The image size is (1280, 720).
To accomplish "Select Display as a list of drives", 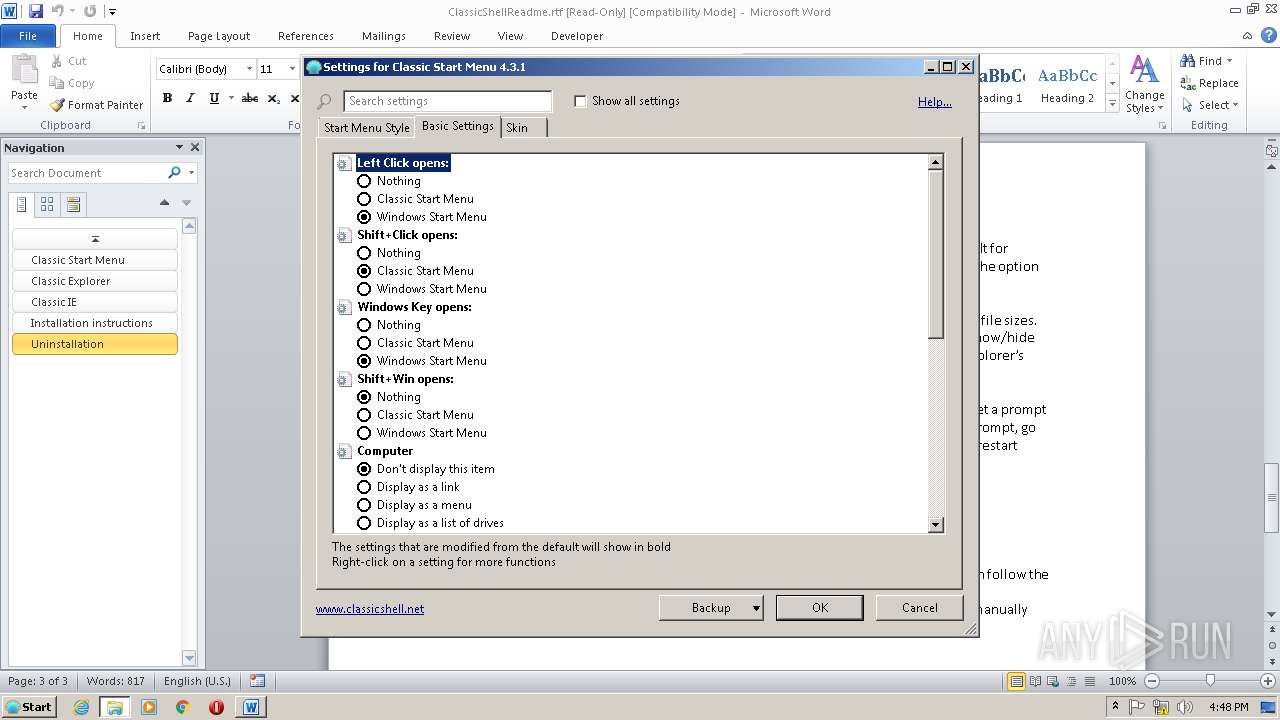I will click(x=364, y=523).
